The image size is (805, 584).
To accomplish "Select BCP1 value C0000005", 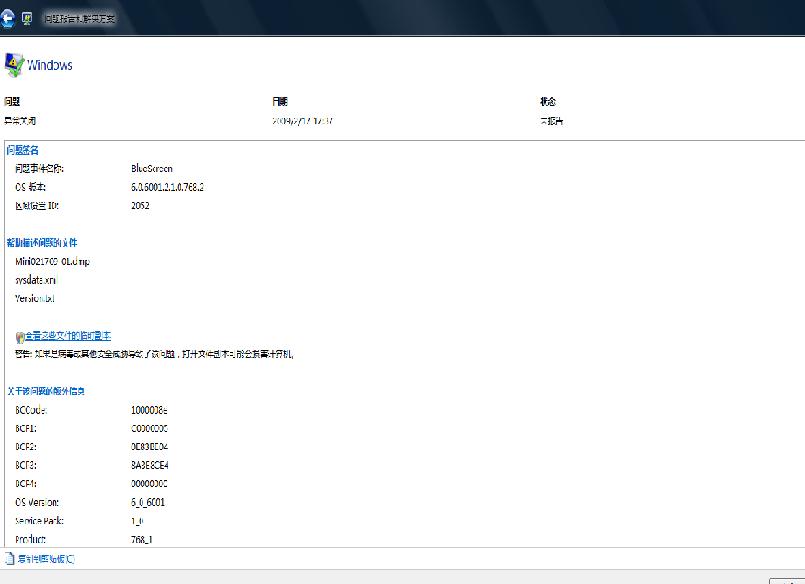I will (149, 429).
